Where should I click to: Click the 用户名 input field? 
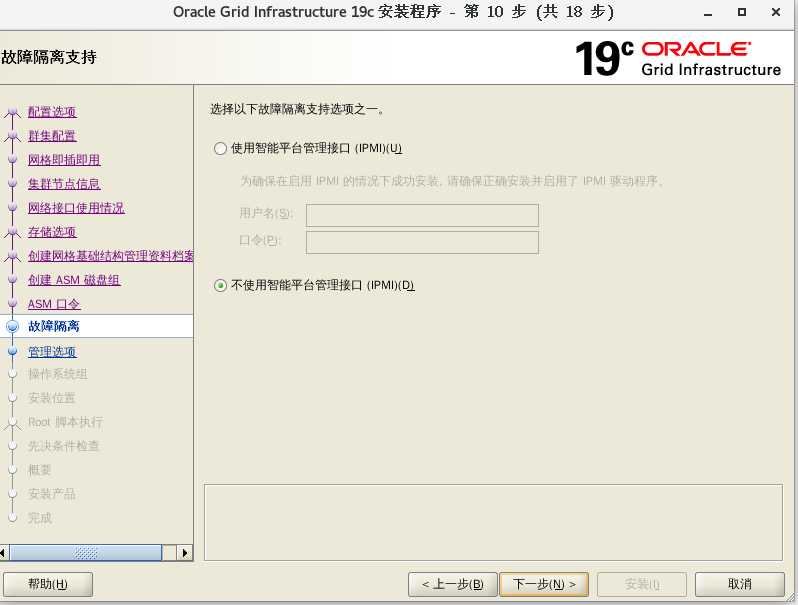pyautogui.click(x=422, y=215)
